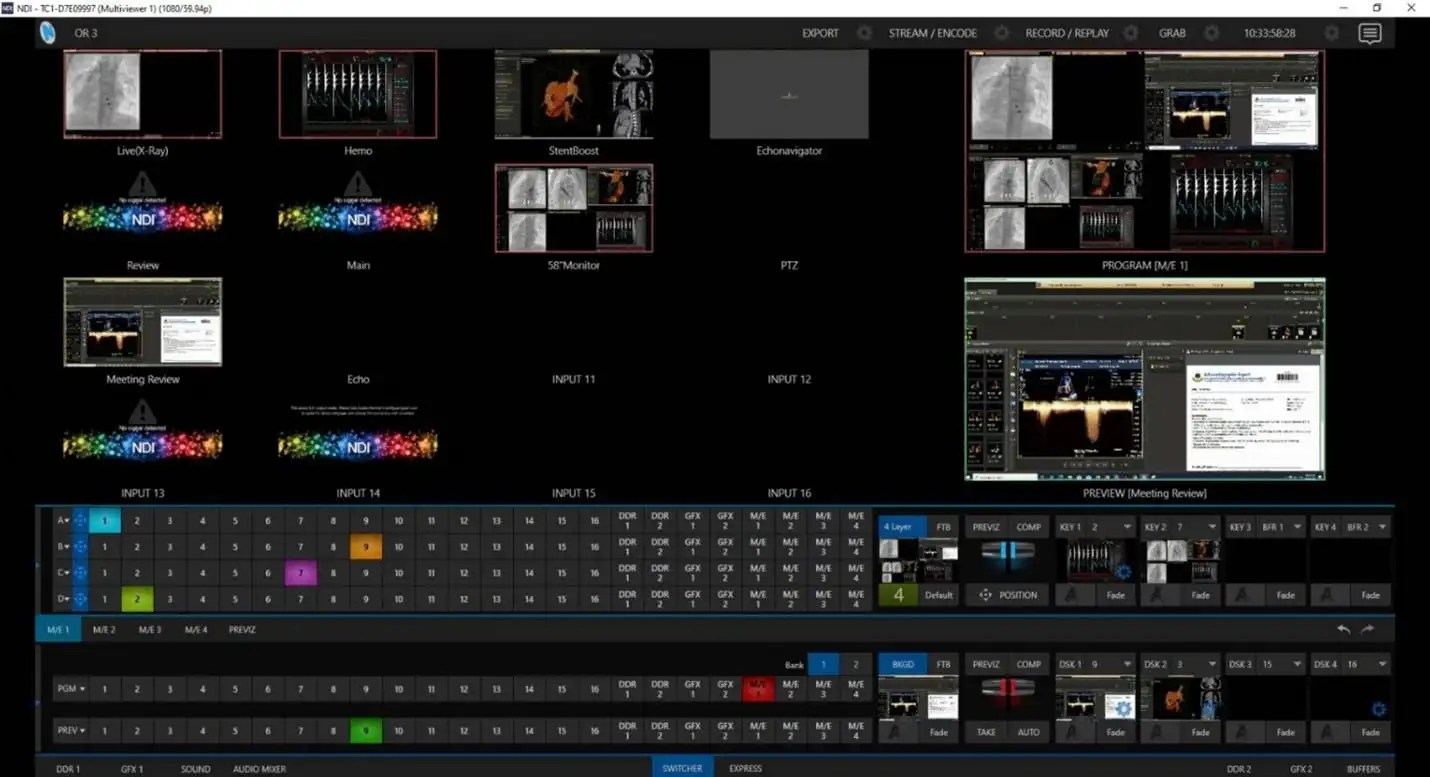
Task: Click the Grab configuration gear icon
Action: coord(1211,33)
